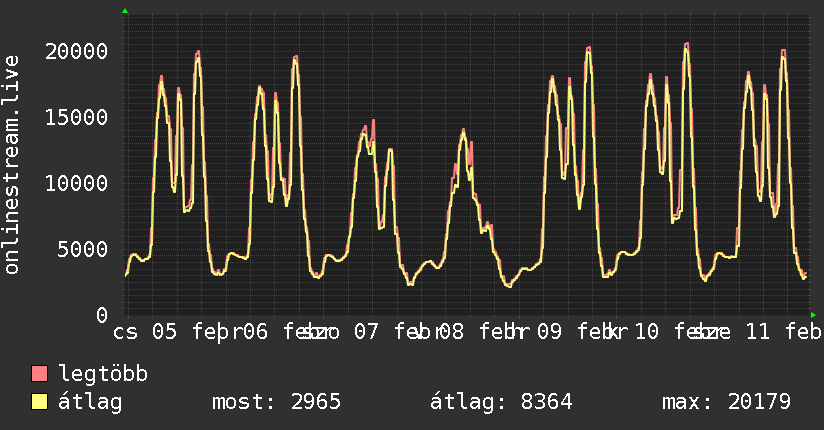Screen dimensions: 824x430
Task: Click the 10000 y-axis label
Action: (76, 183)
